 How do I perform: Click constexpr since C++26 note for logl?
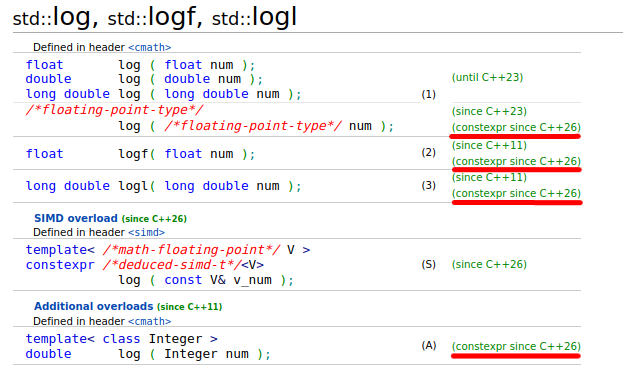point(516,194)
